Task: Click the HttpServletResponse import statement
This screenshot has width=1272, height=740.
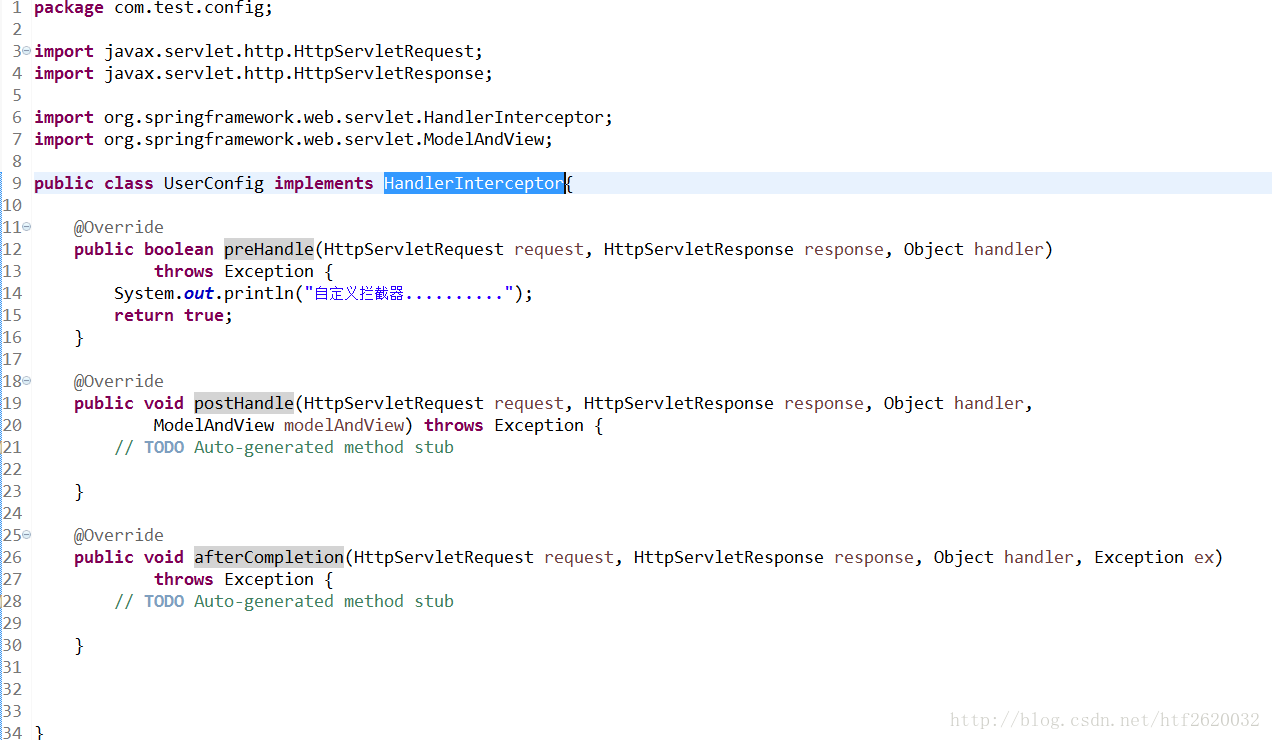Action: tap(264, 73)
